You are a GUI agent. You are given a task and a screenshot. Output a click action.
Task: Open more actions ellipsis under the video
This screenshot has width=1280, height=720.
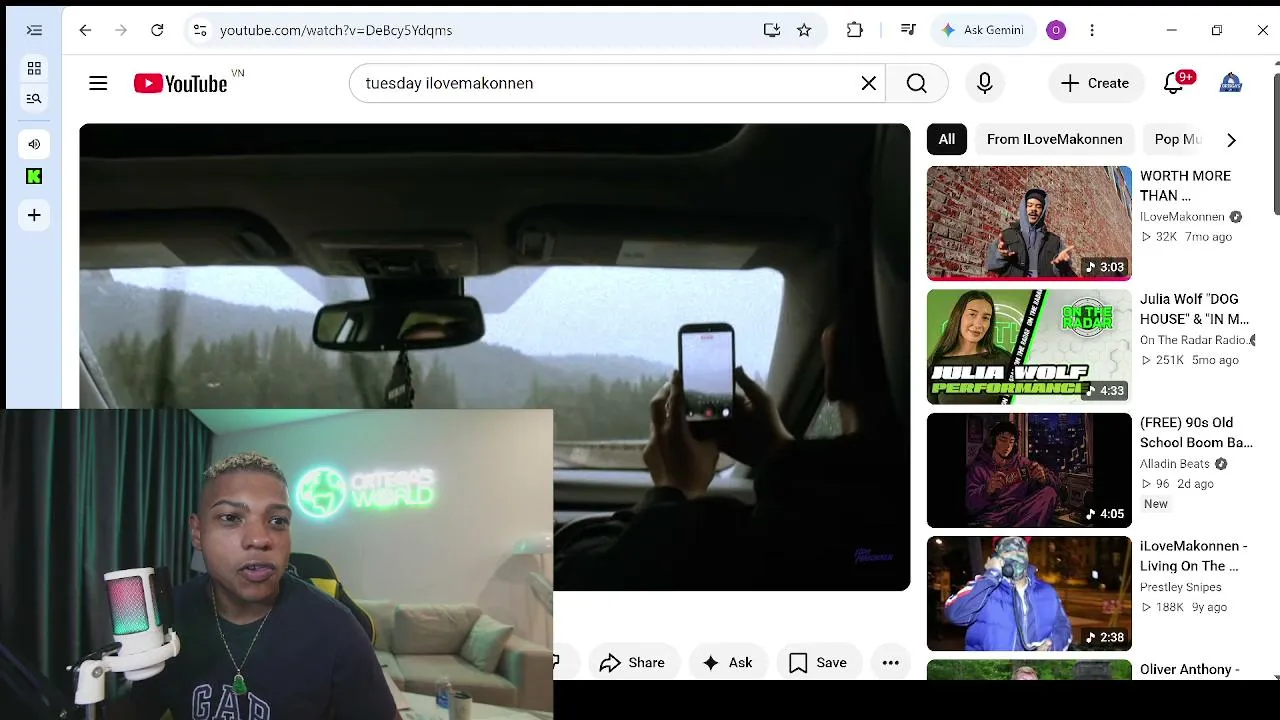tap(890, 662)
